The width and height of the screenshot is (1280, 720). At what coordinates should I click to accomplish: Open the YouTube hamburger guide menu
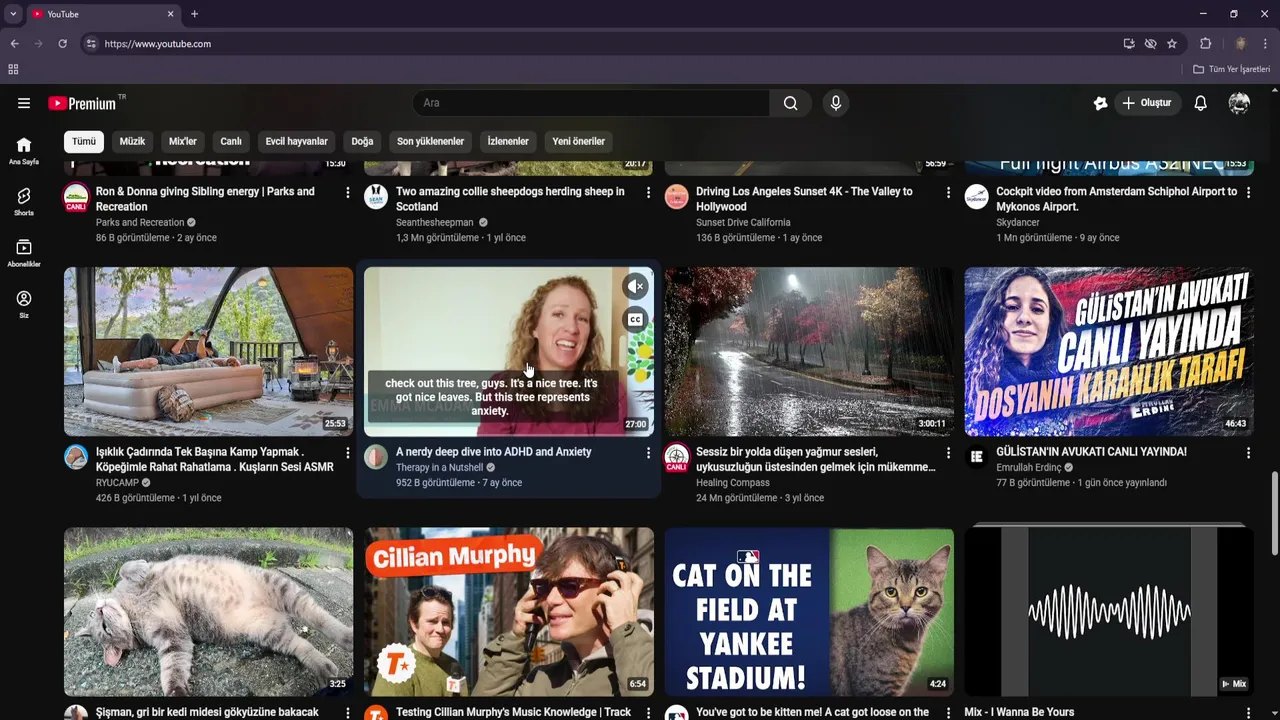coord(24,103)
